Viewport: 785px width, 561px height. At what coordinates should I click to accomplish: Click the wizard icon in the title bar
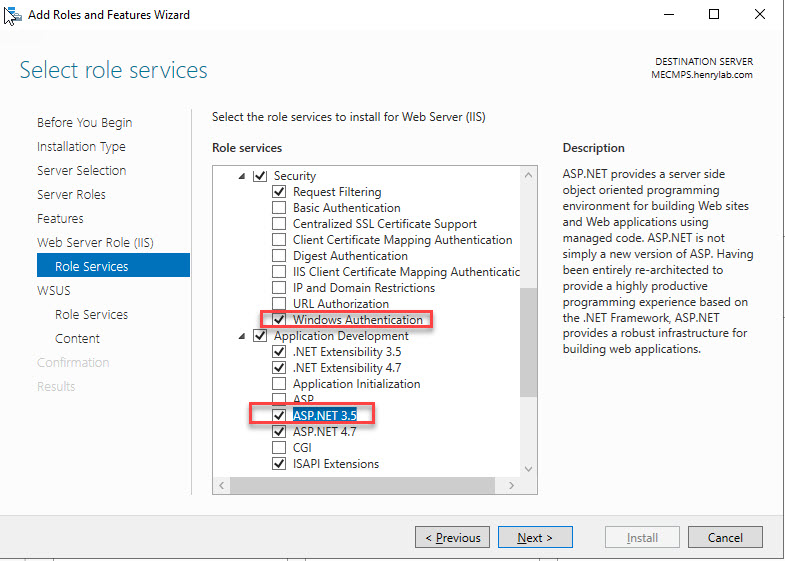(14, 15)
